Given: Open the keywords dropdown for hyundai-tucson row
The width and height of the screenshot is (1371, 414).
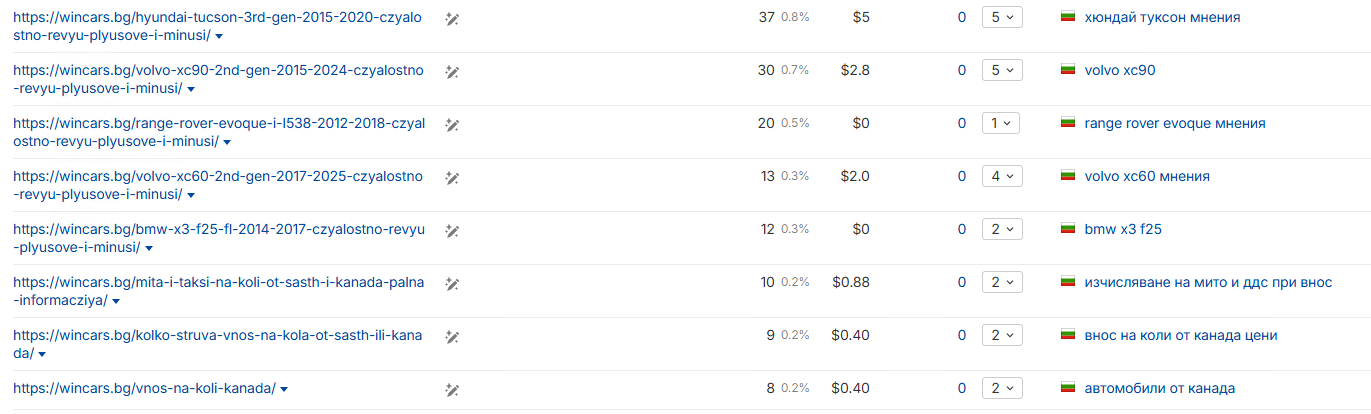Looking at the screenshot, I should (1002, 18).
